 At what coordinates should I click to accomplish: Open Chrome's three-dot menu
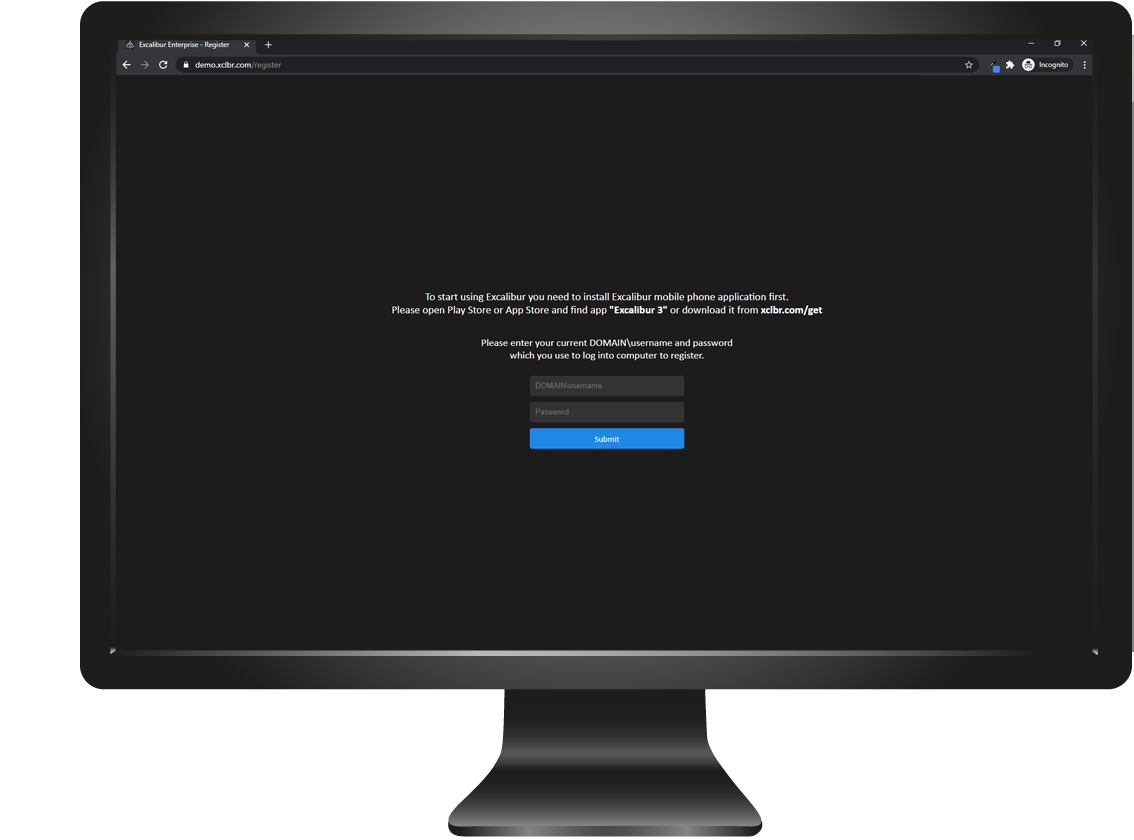1084,65
